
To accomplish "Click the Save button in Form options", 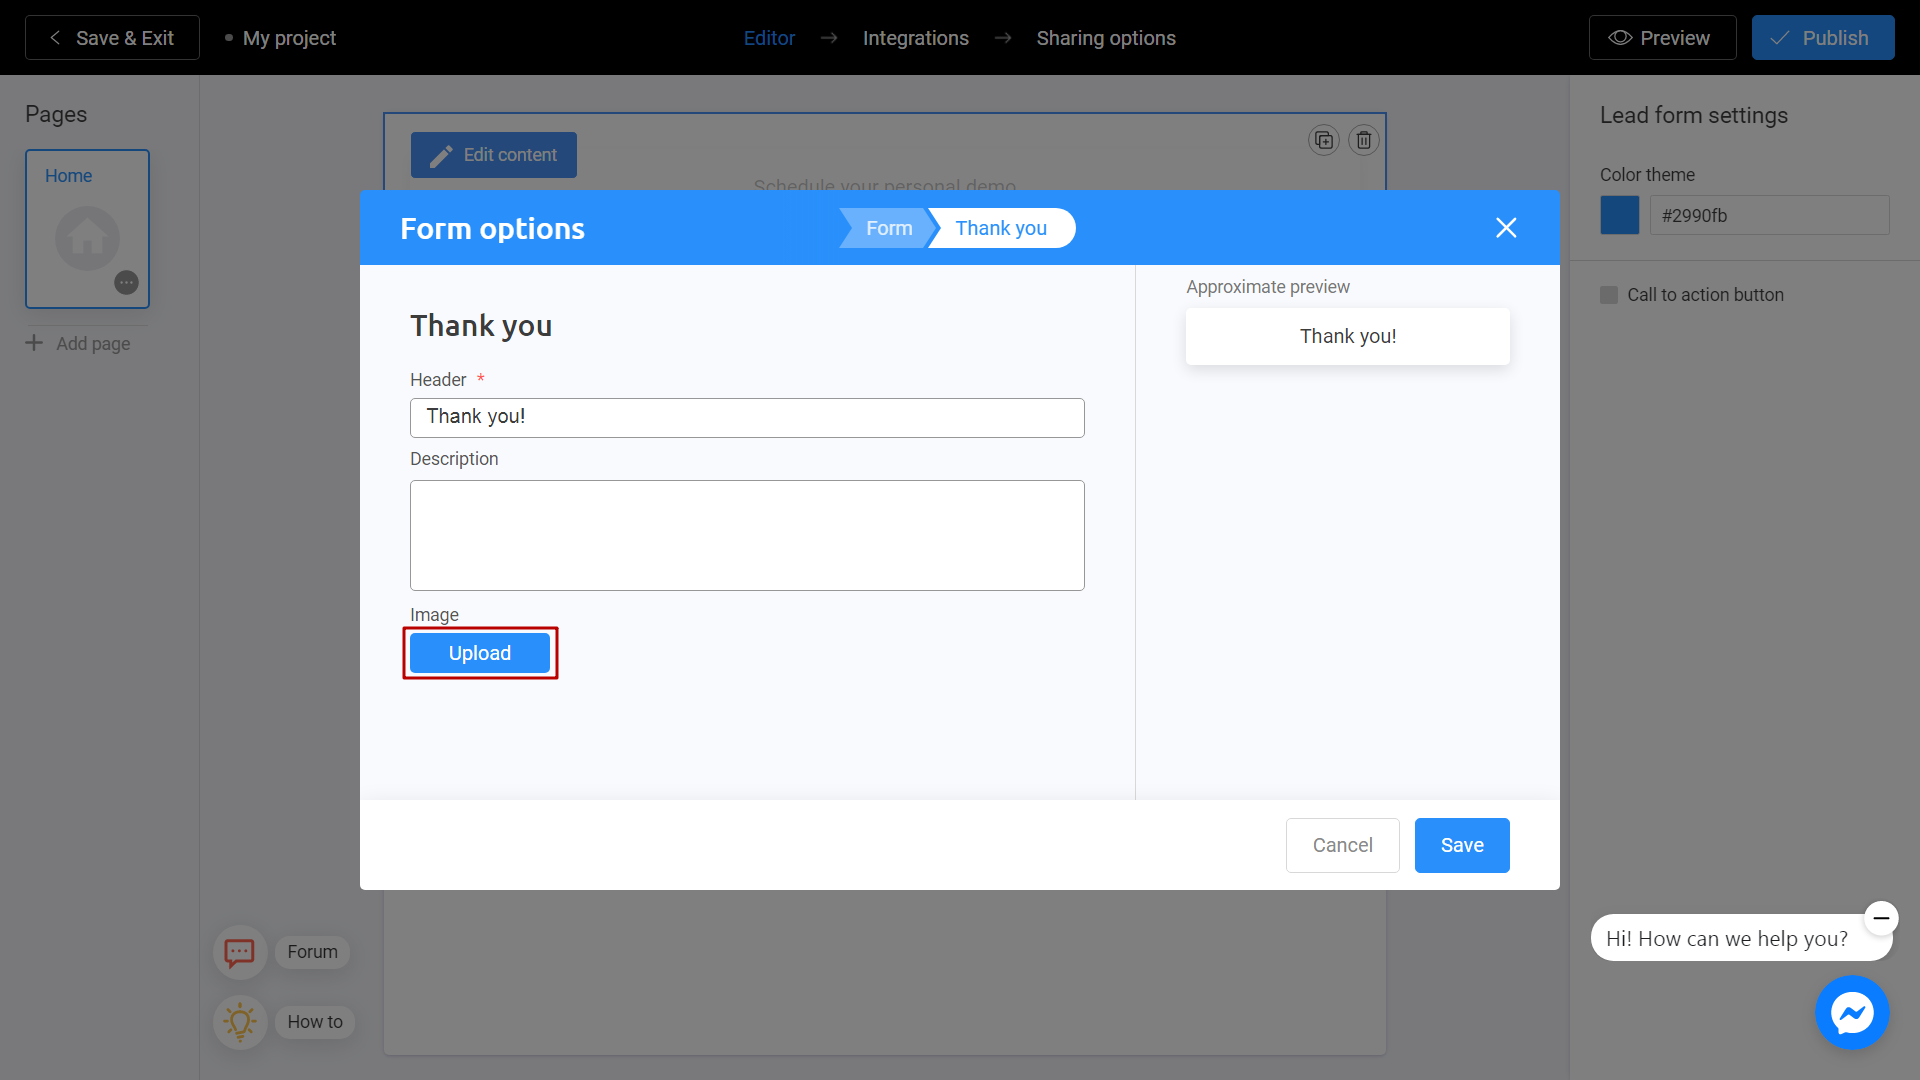I will (1461, 845).
